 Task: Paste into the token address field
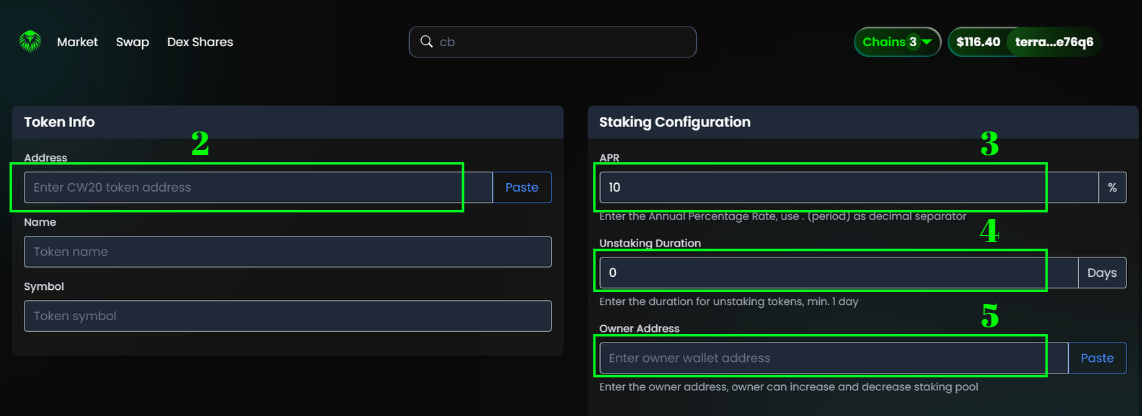pos(522,187)
